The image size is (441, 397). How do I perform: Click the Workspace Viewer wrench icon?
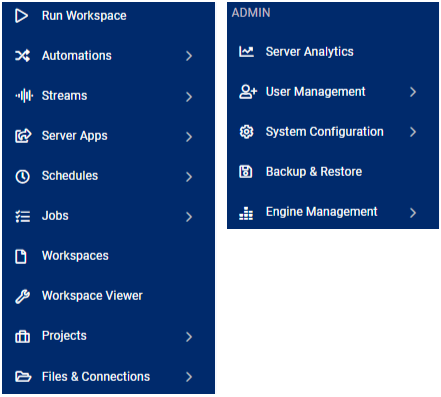point(22,296)
